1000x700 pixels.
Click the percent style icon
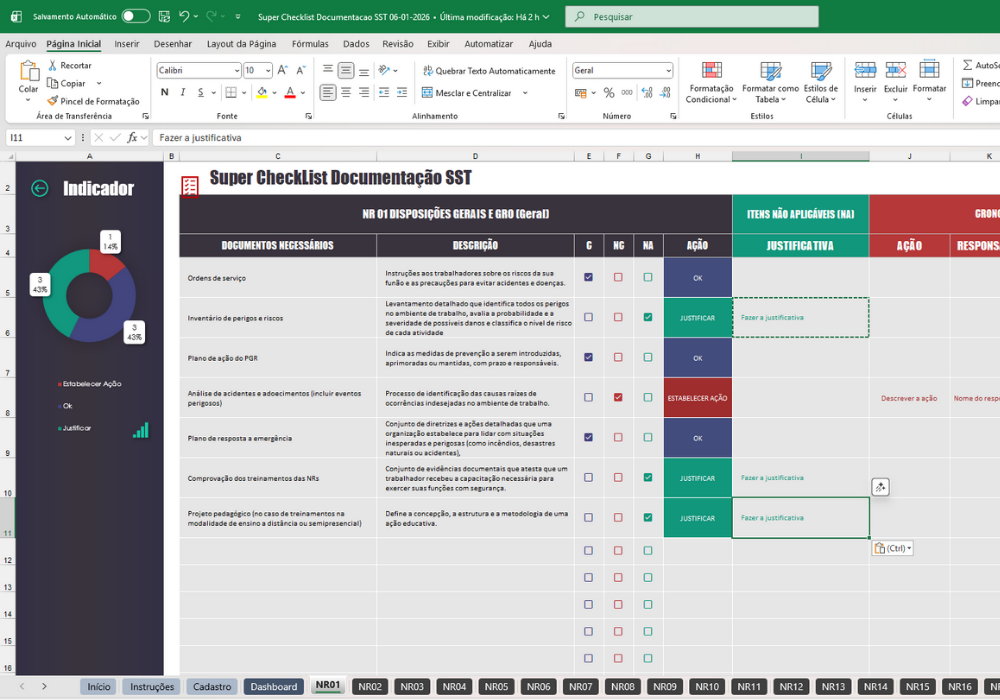click(609, 93)
